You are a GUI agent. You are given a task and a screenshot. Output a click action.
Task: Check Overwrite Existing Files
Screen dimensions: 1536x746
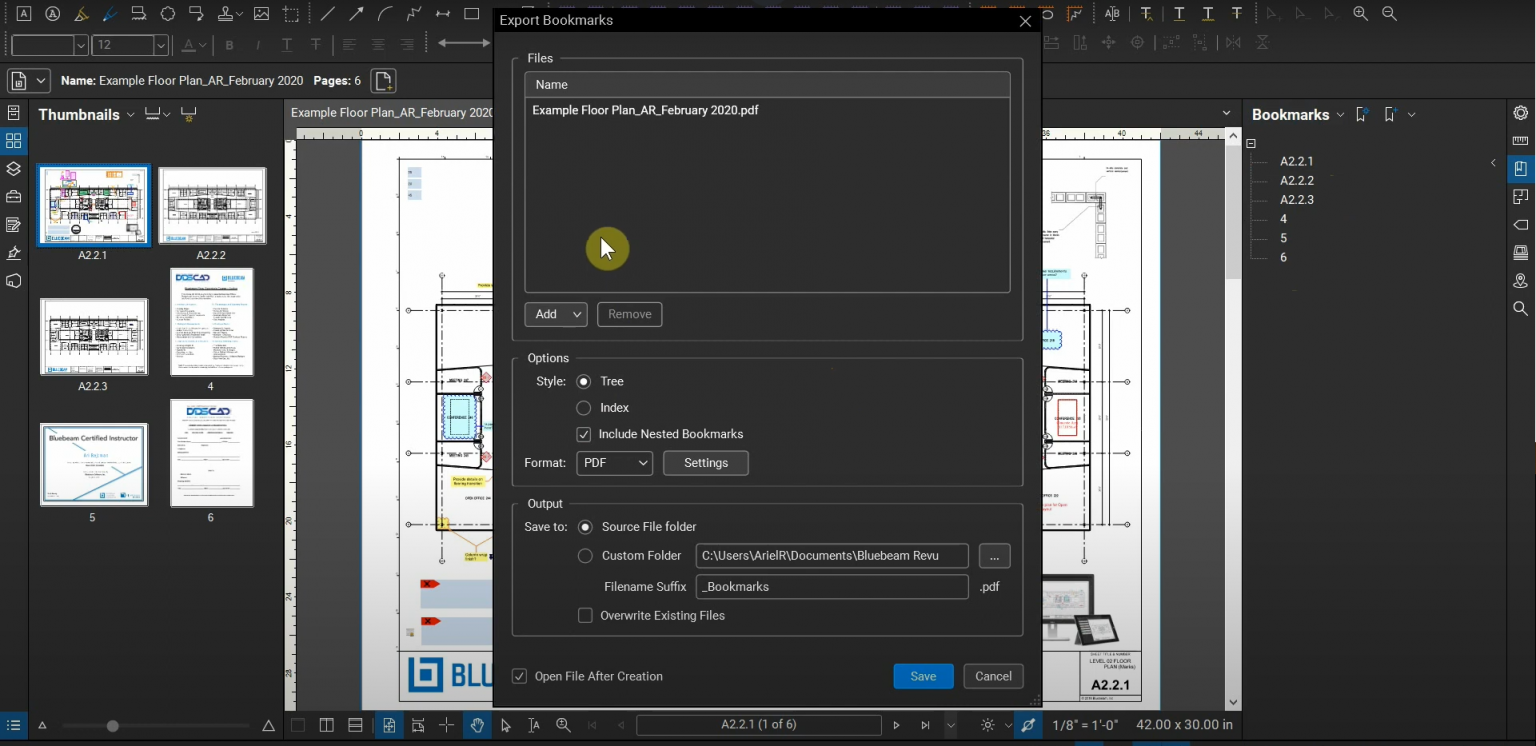(x=585, y=615)
